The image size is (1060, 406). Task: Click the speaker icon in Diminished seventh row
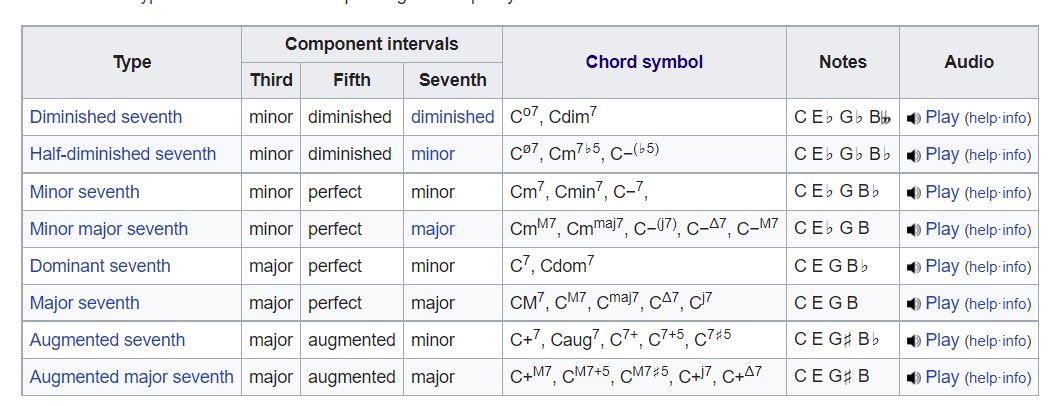[x=913, y=118]
